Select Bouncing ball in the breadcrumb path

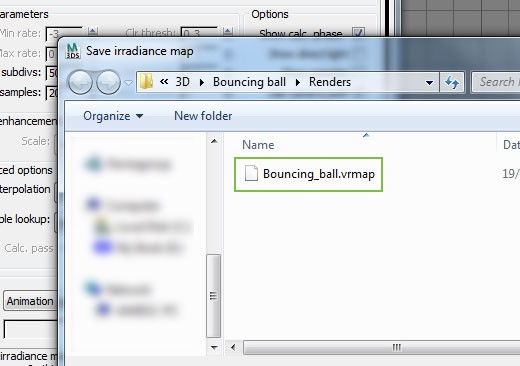(249, 82)
